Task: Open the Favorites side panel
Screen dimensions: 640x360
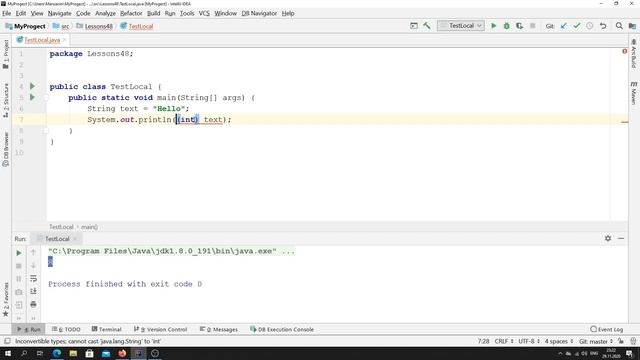Action: point(6,299)
